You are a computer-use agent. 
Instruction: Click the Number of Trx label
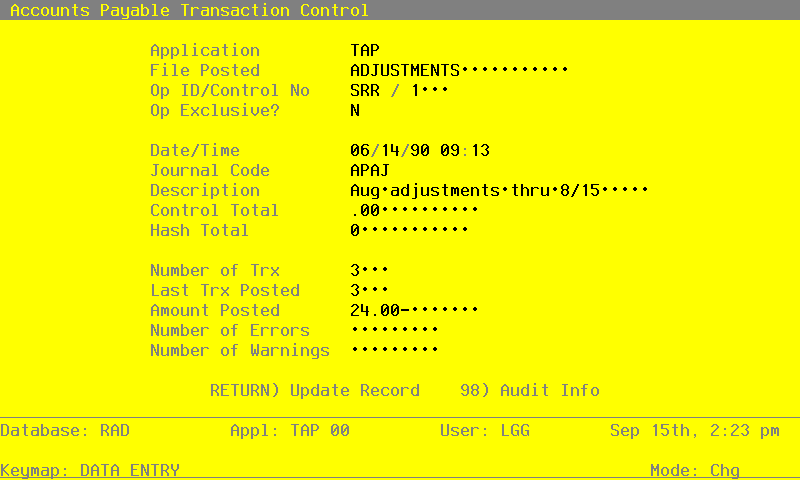tap(215, 270)
